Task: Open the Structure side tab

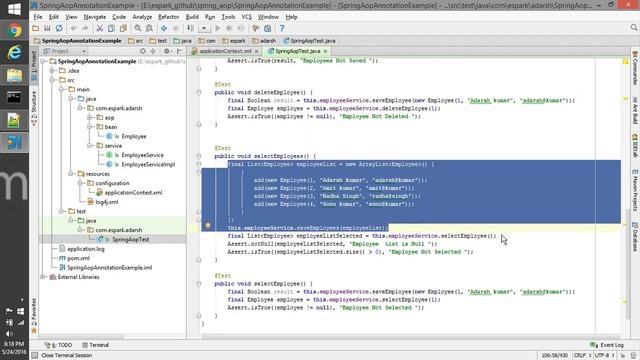Action: [x=34, y=108]
